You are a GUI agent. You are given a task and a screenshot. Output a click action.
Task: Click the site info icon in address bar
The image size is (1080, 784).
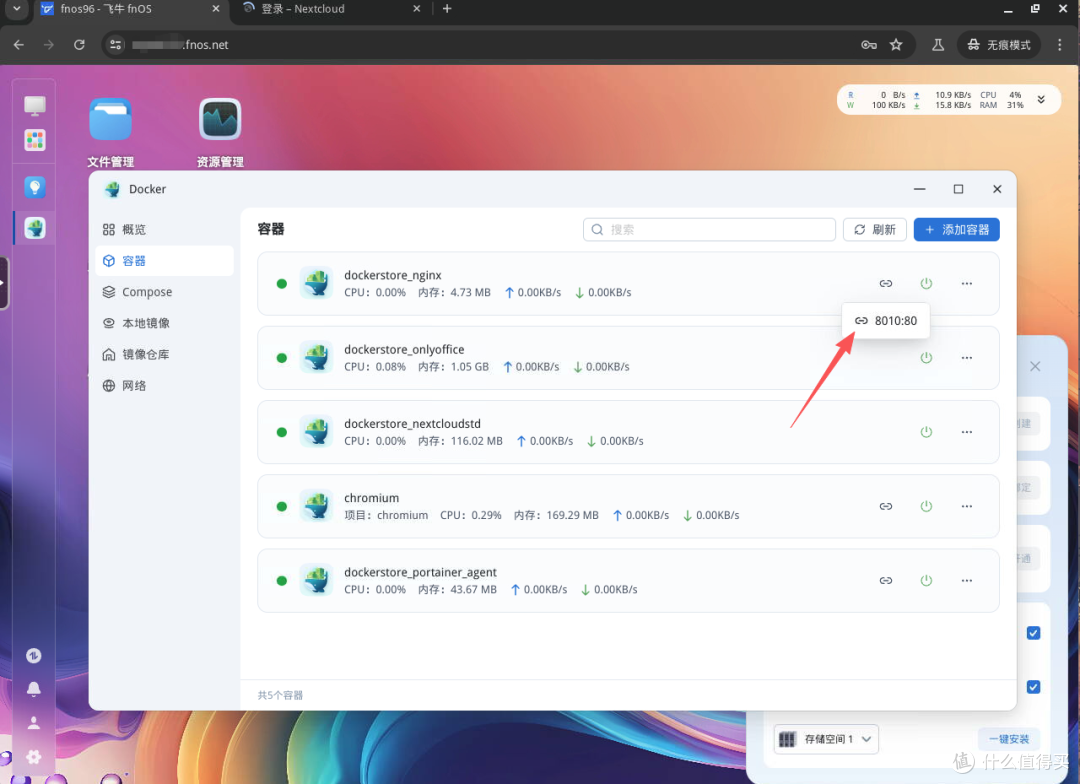click(116, 45)
